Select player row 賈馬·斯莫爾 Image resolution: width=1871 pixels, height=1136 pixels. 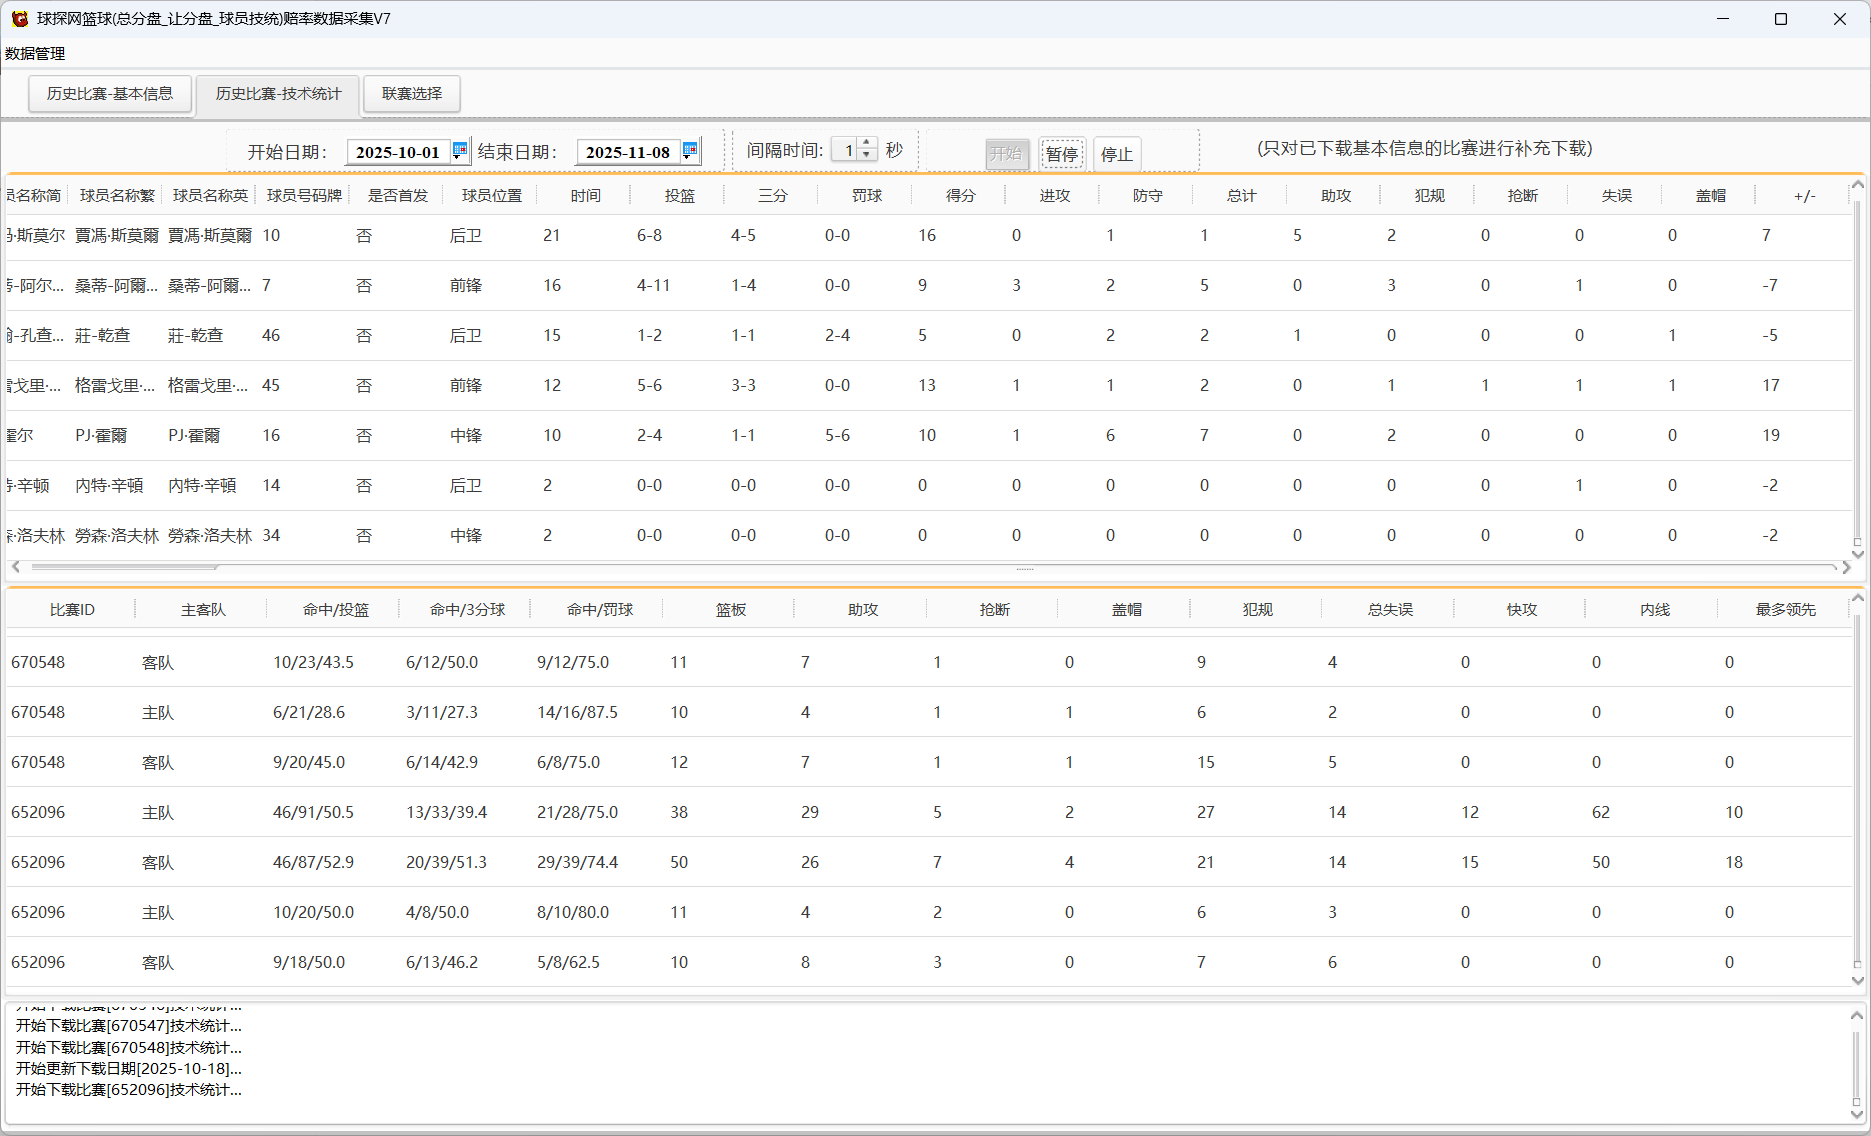[x=928, y=236]
